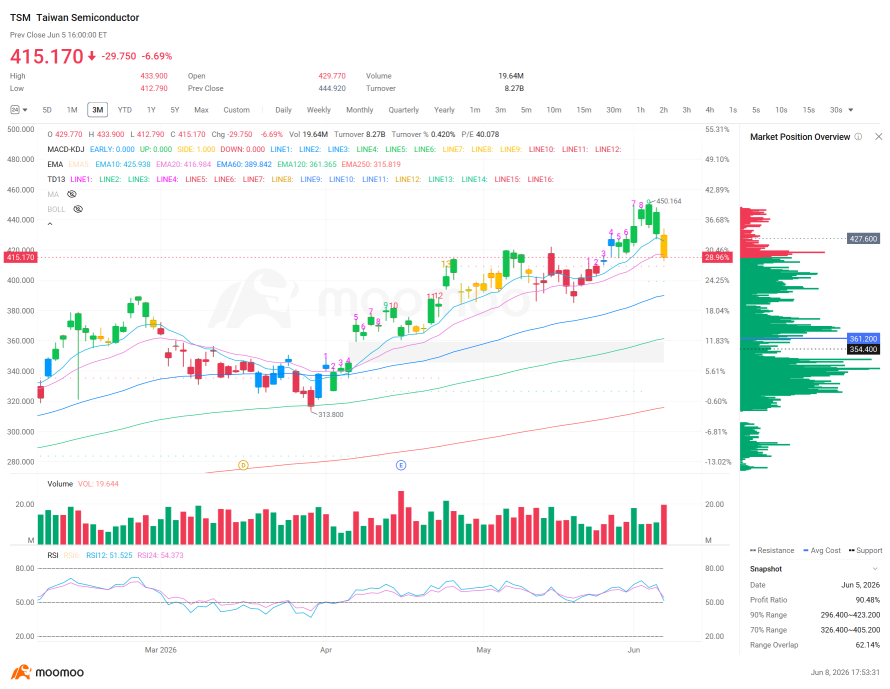The width and height of the screenshot is (890, 689).
Task: Click the 427.600 resistance level label
Action: pyautogui.click(x=863, y=239)
